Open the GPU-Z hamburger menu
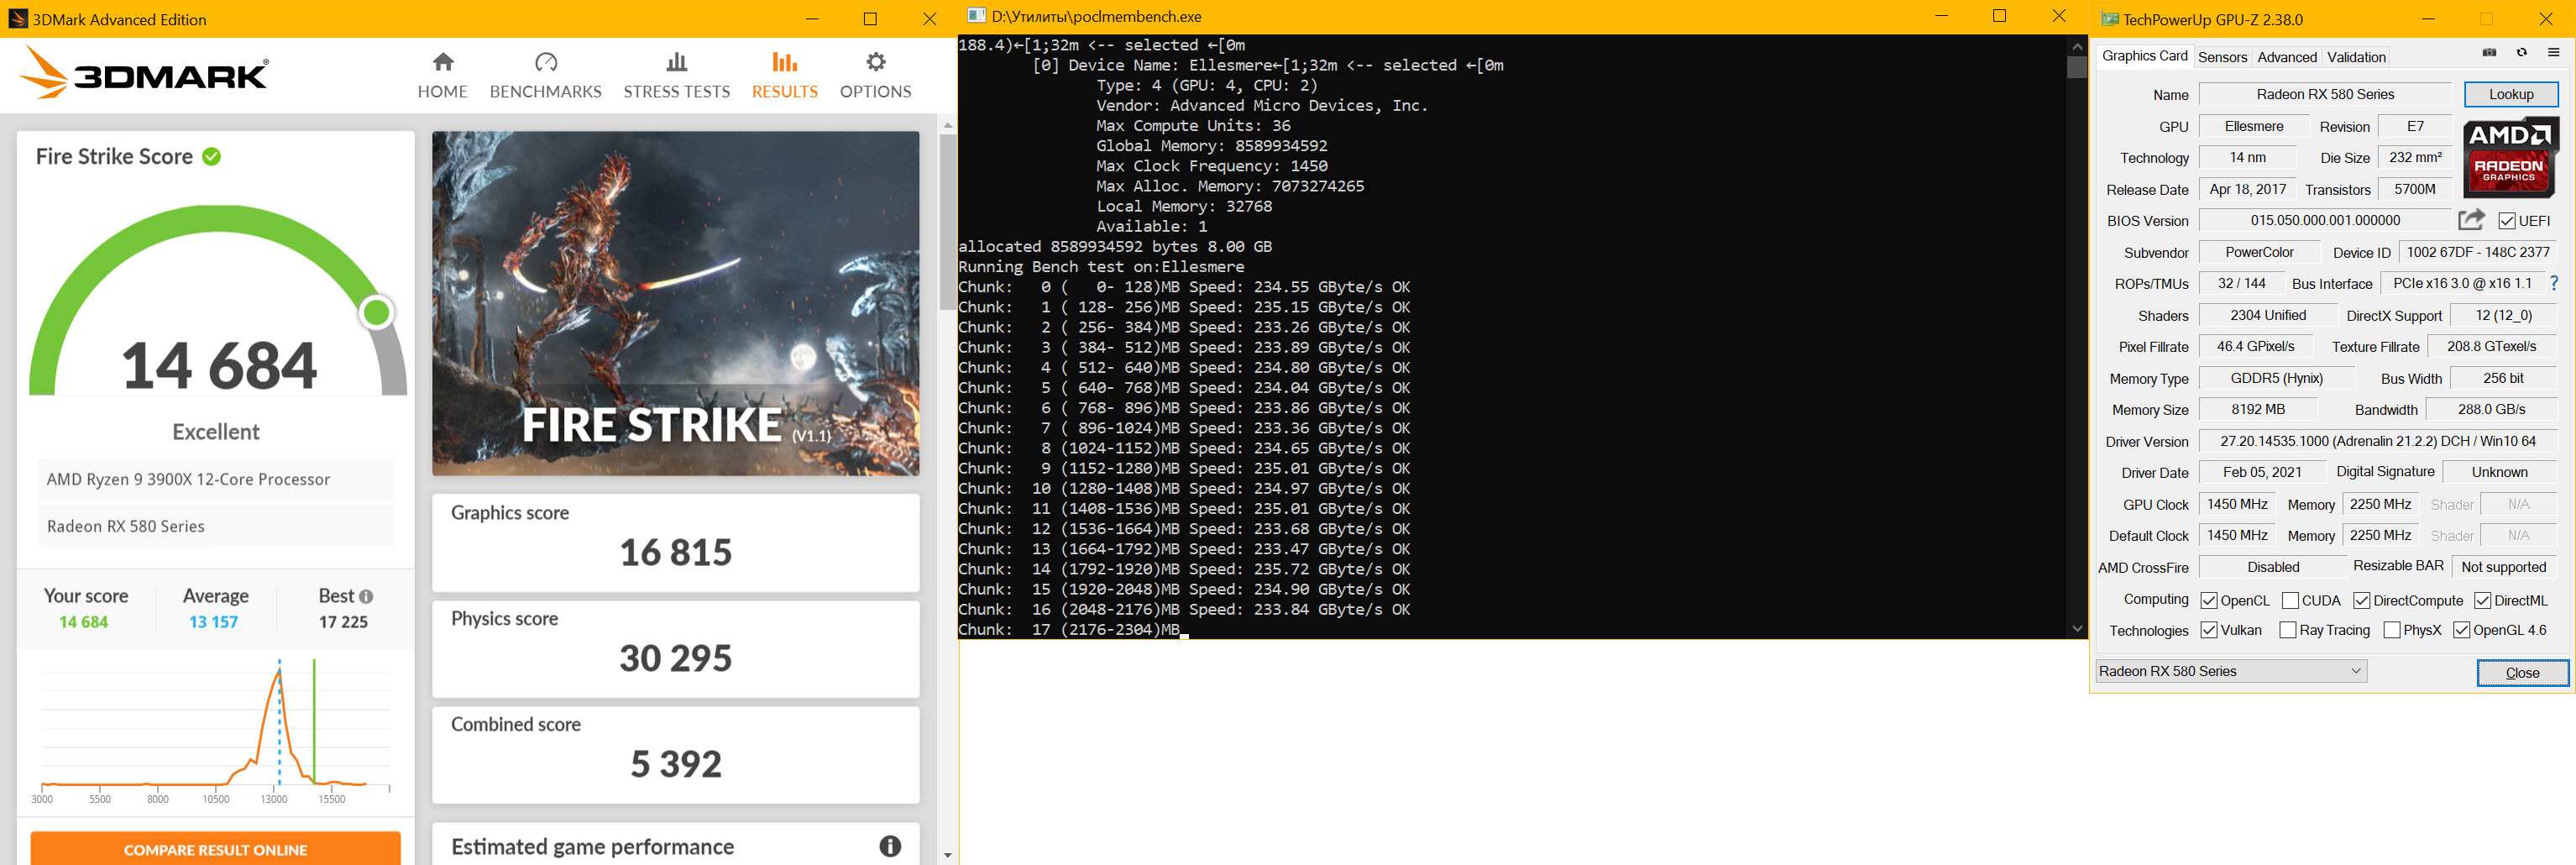This screenshot has width=2576, height=865. pyautogui.click(x=2553, y=53)
